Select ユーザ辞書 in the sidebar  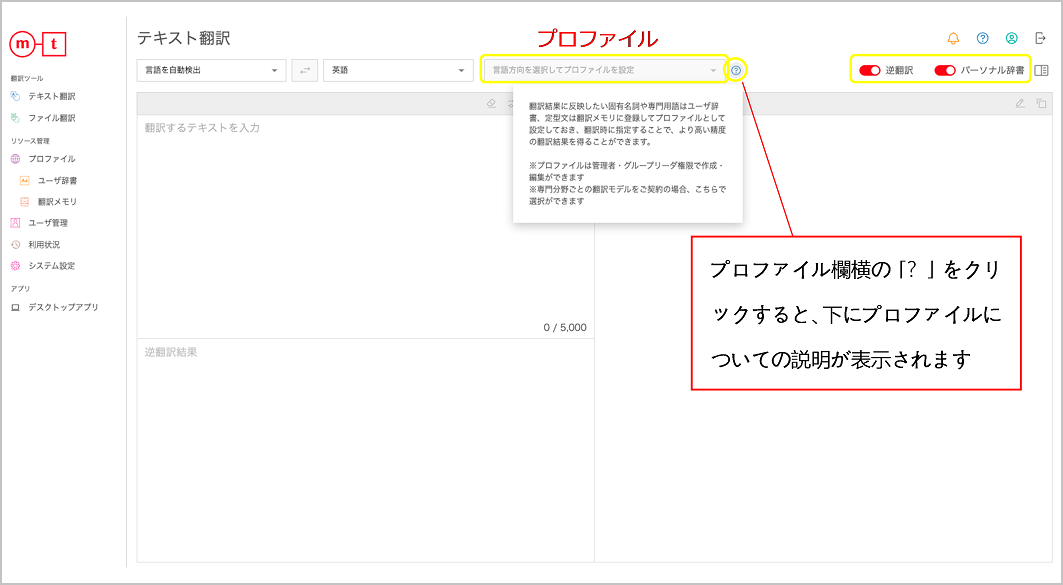coord(57,181)
